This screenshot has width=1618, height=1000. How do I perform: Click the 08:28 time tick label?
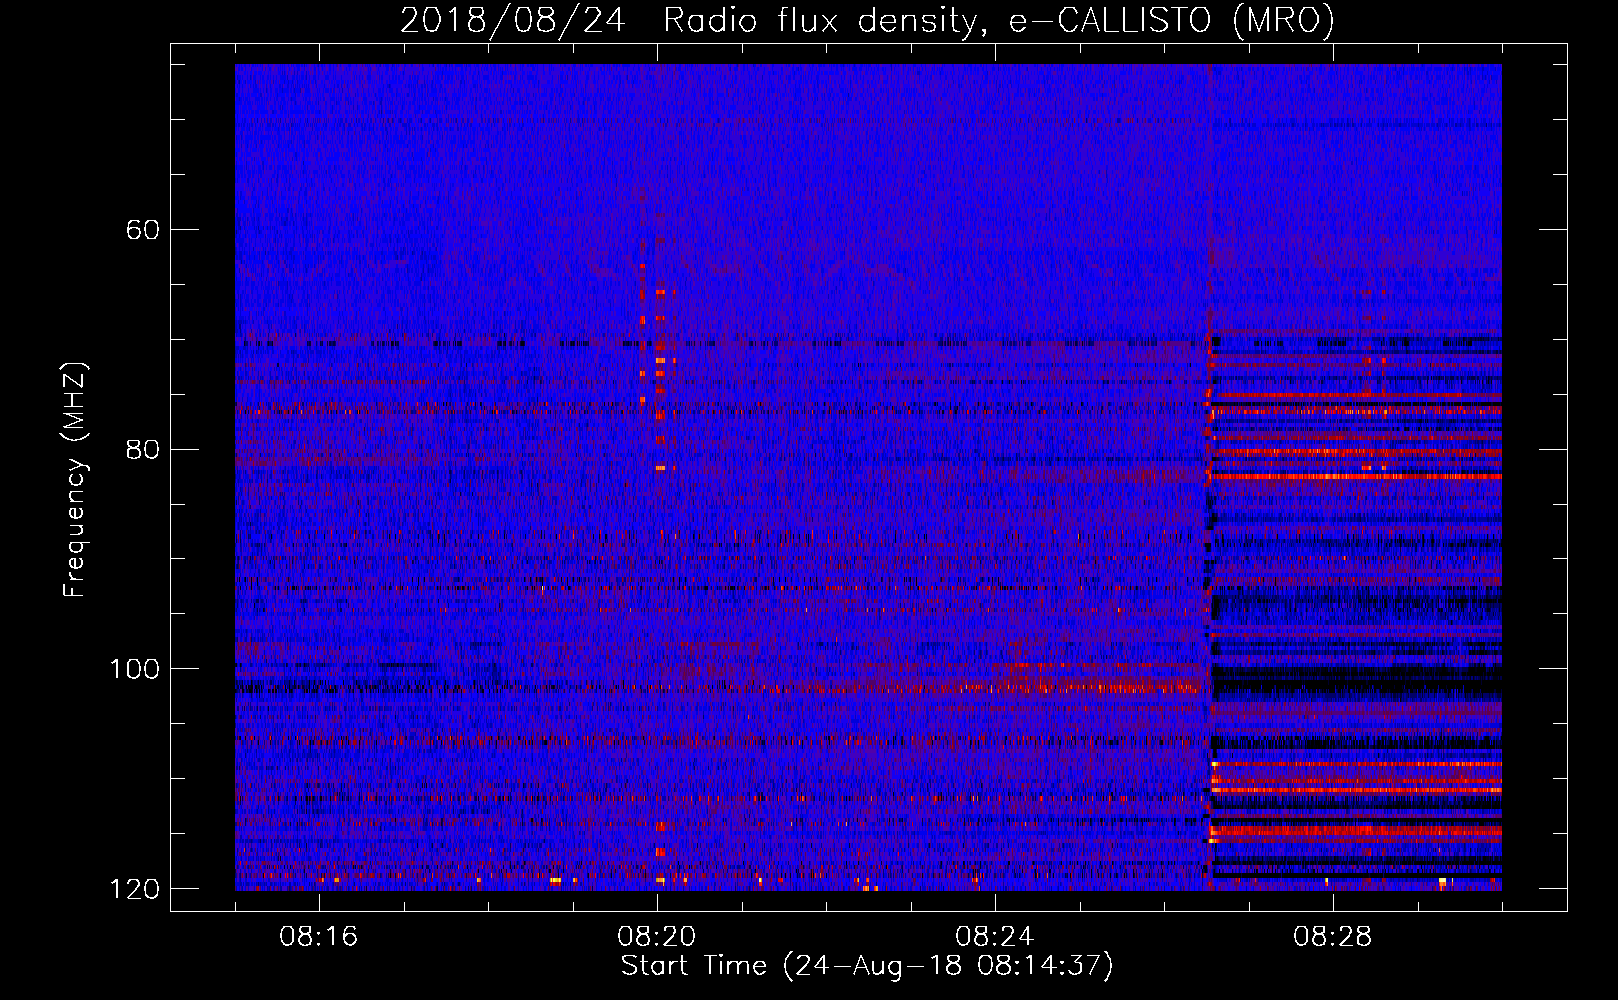[1333, 937]
